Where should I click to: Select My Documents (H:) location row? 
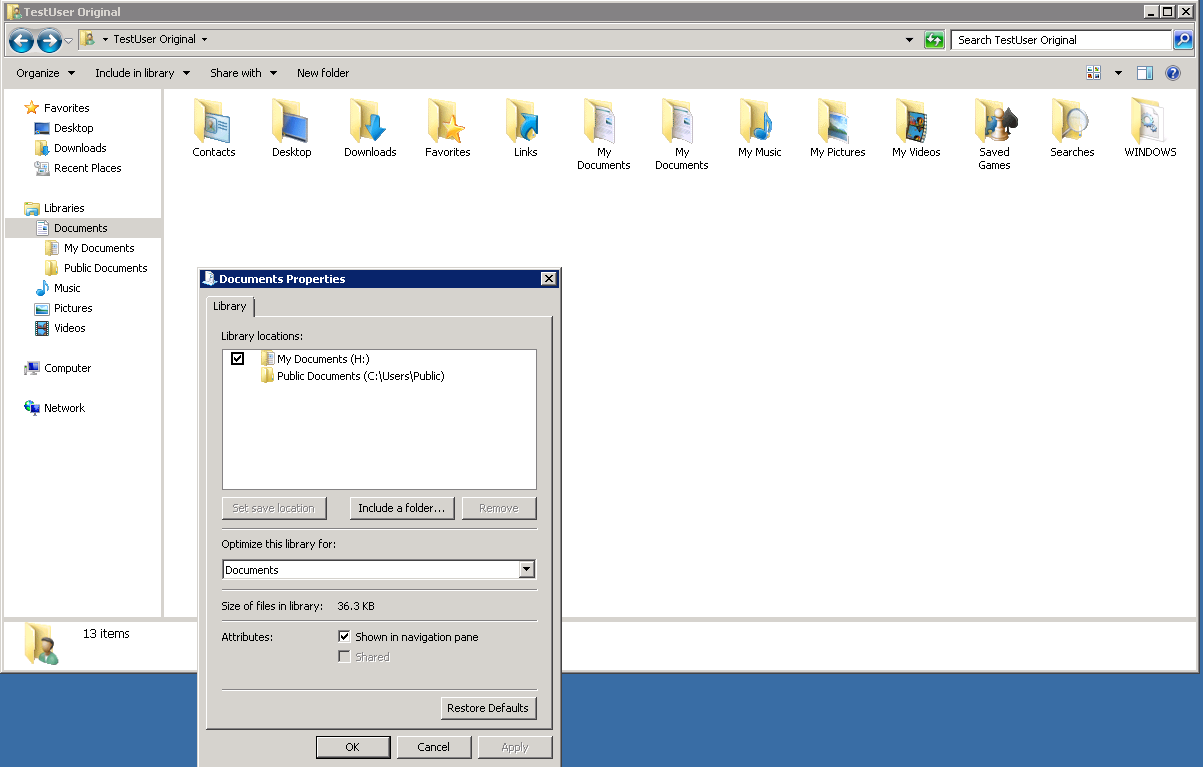point(317,359)
